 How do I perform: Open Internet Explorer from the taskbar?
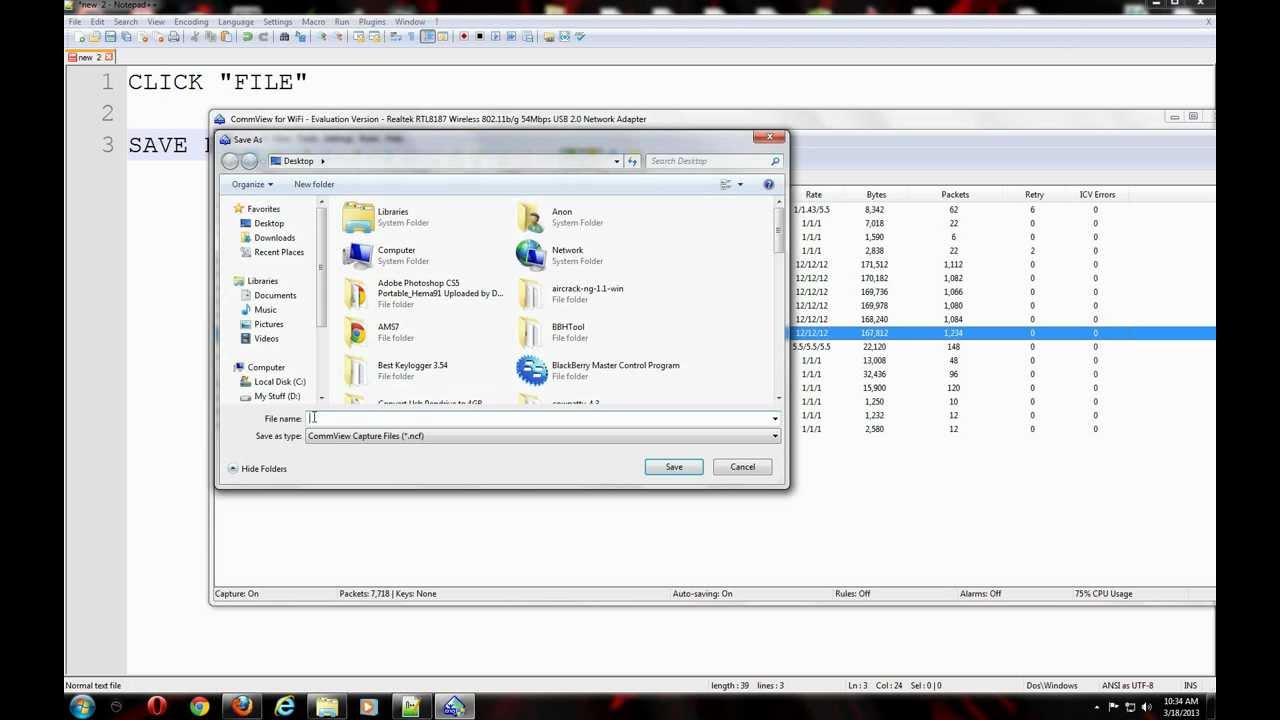click(x=285, y=708)
